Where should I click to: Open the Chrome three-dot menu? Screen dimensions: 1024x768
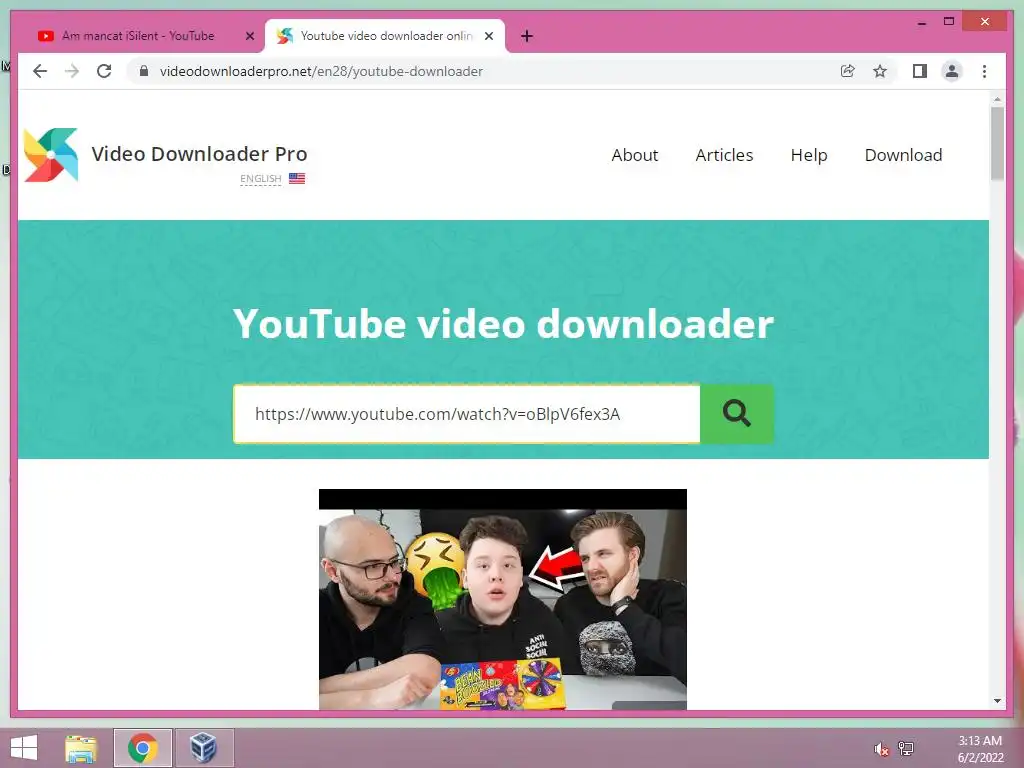(x=984, y=71)
